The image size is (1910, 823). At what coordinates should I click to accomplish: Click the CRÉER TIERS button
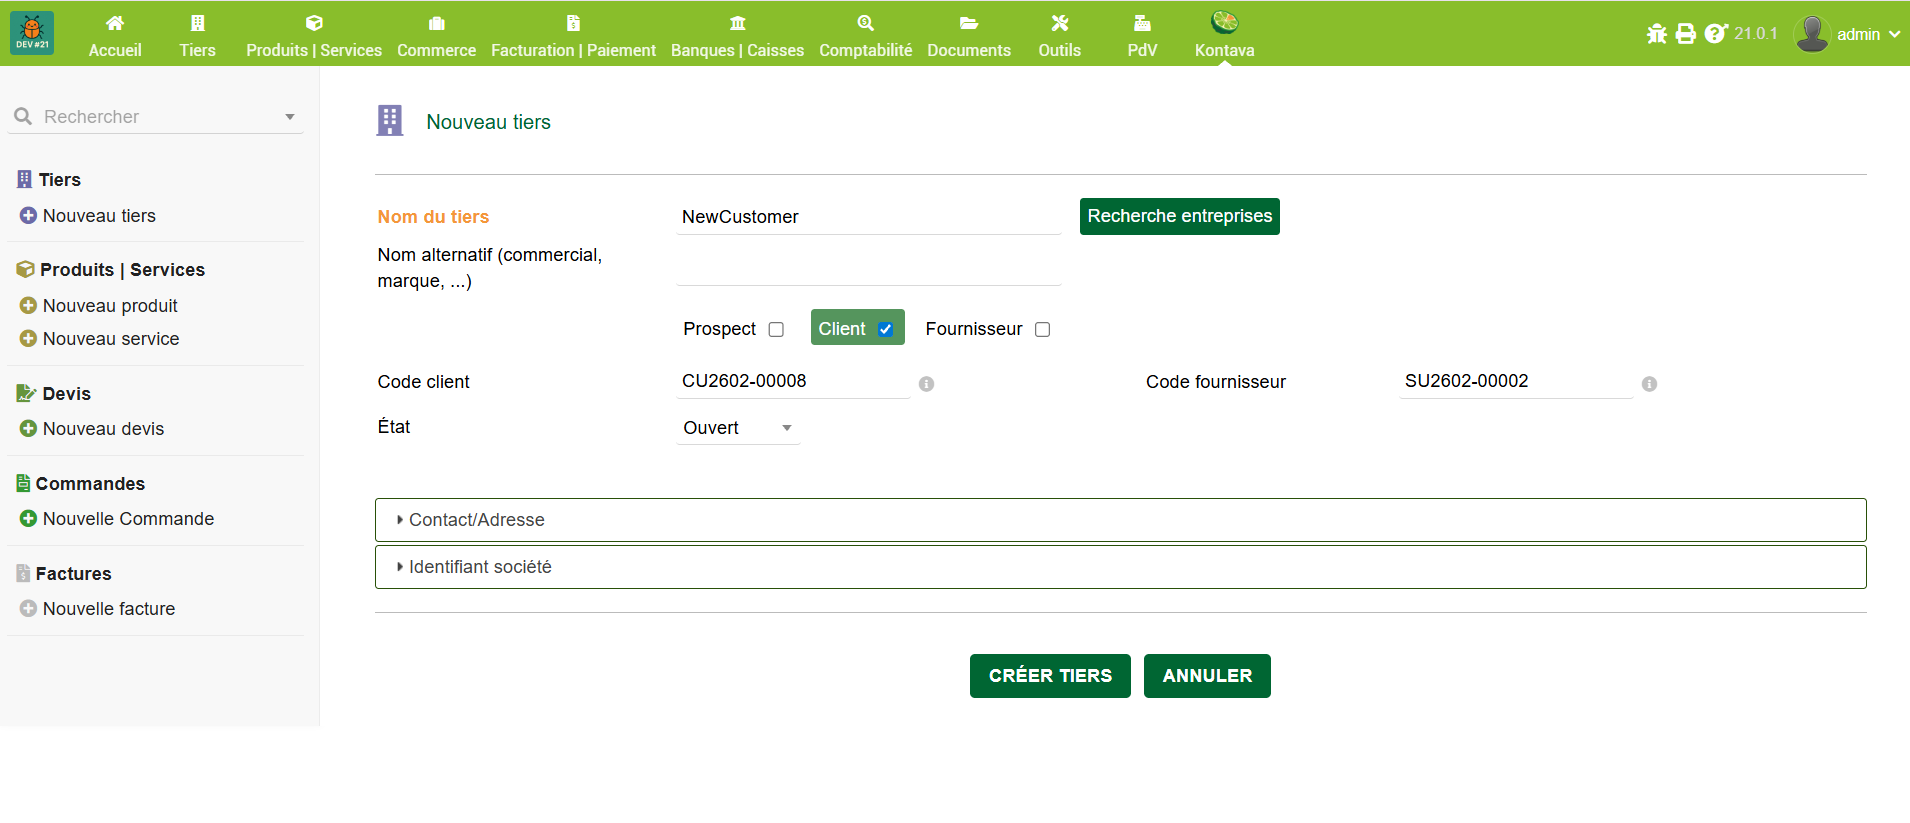click(x=1050, y=676)
